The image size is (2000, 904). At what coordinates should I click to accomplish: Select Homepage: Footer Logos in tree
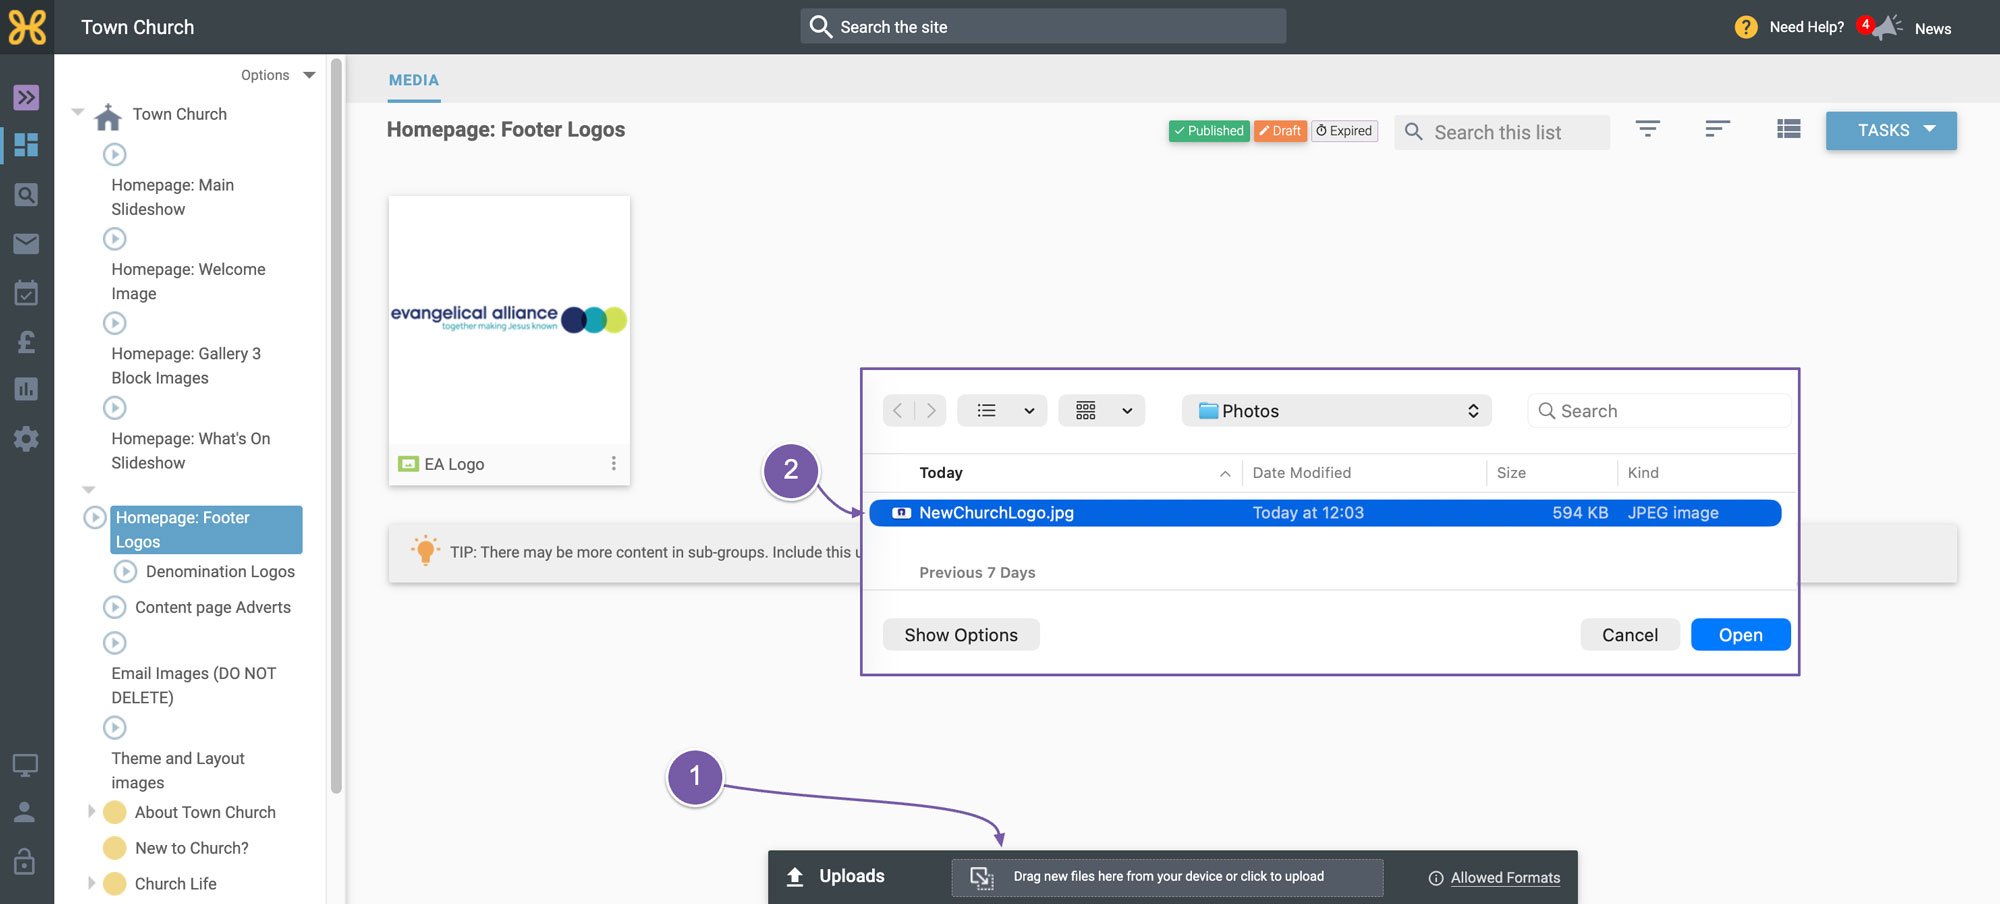[x=206, y=529]
